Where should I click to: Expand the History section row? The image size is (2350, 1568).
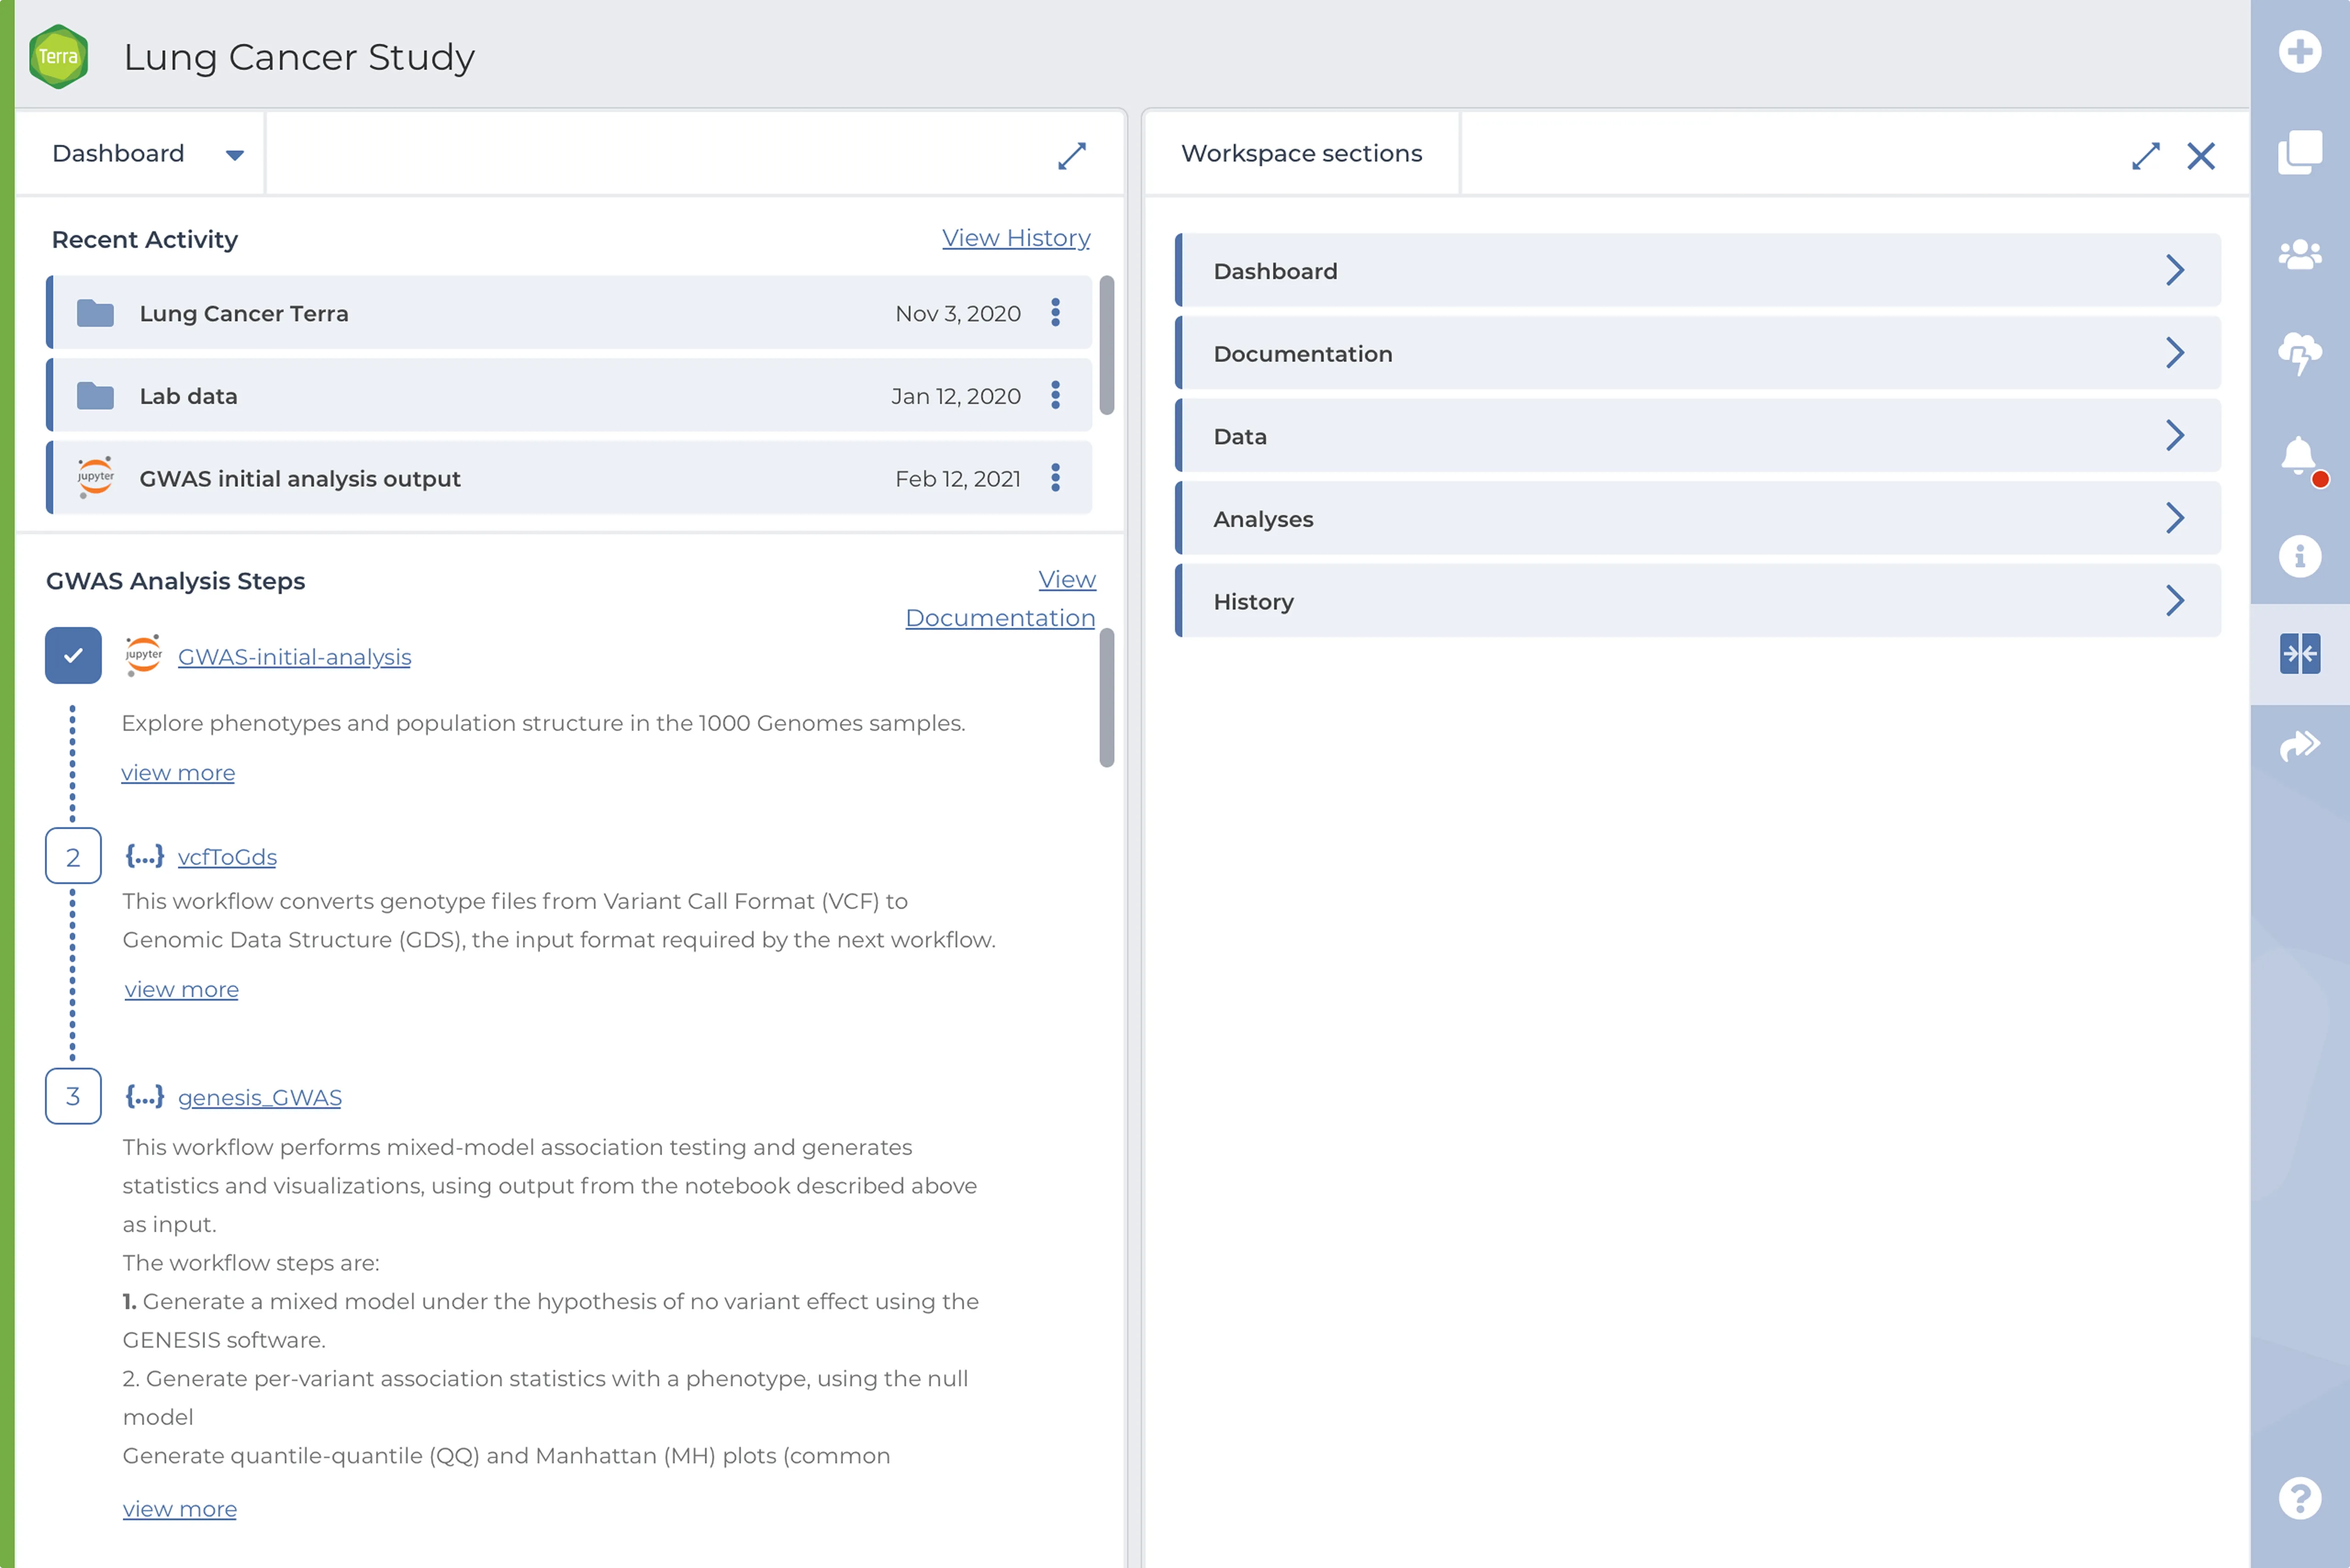point(1697,601)
